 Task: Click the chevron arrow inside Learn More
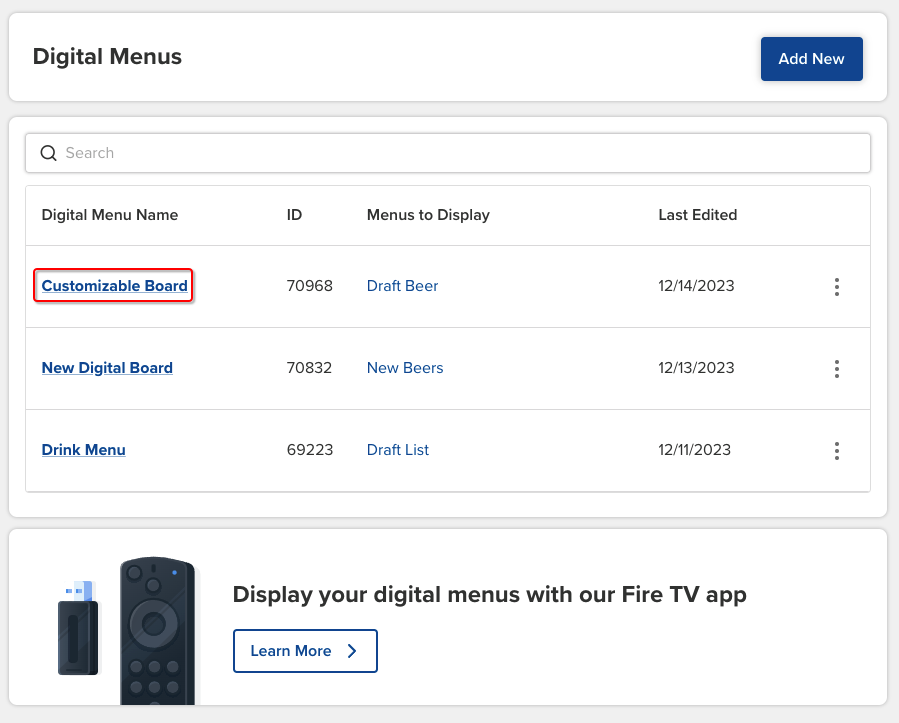(x=352, y=650)
